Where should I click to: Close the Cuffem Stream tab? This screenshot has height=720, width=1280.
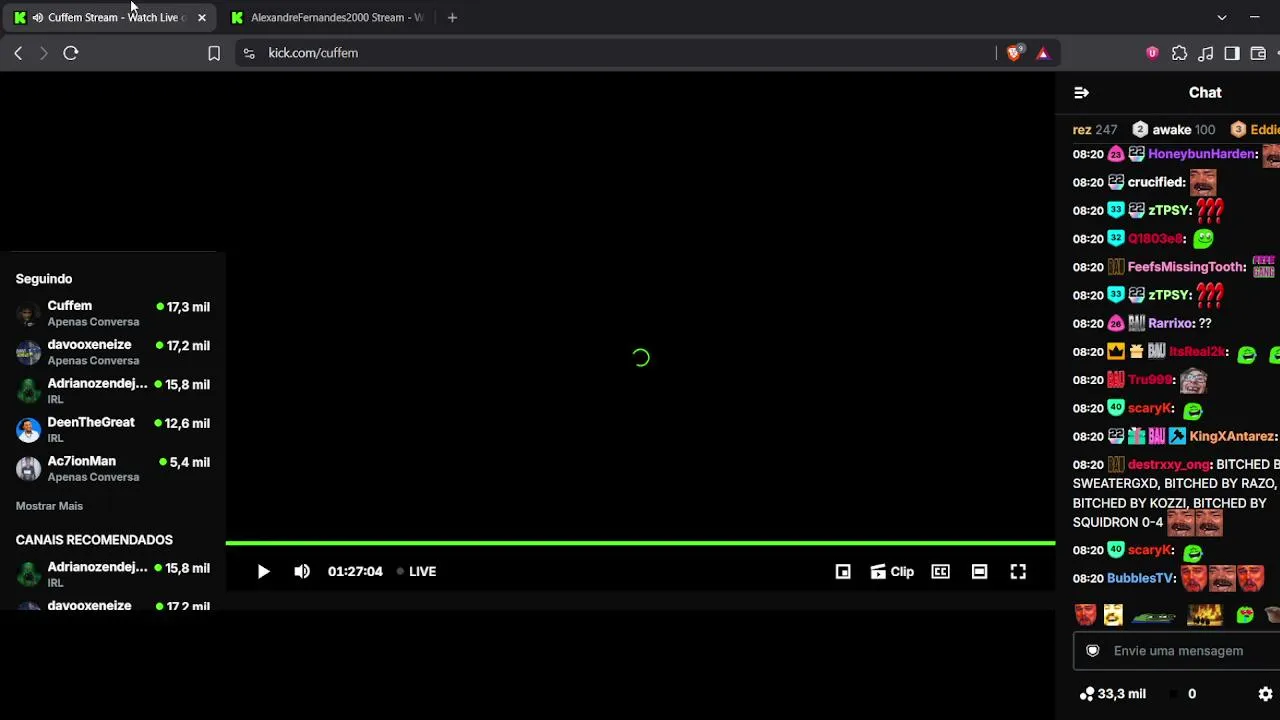[x=201, y=17]
